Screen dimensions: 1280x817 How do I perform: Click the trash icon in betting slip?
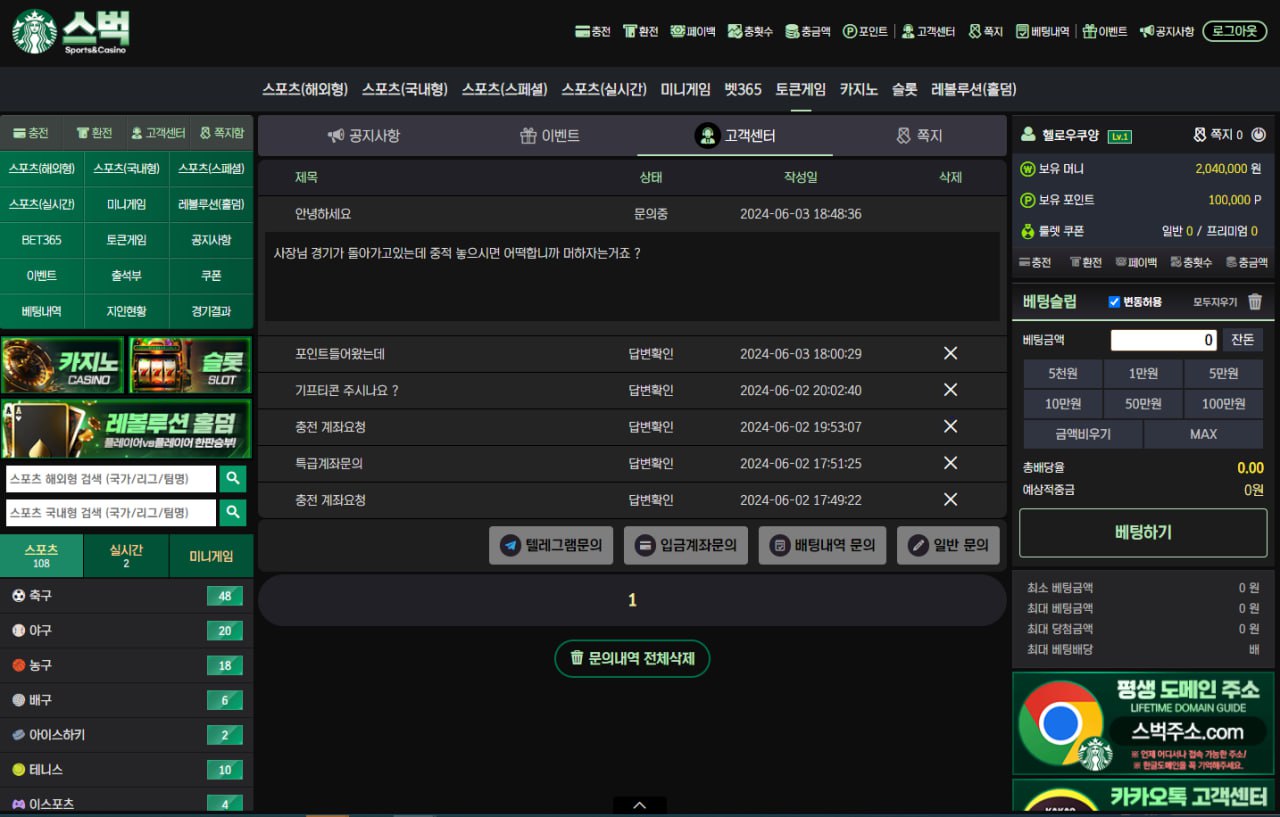(1255, 301)
